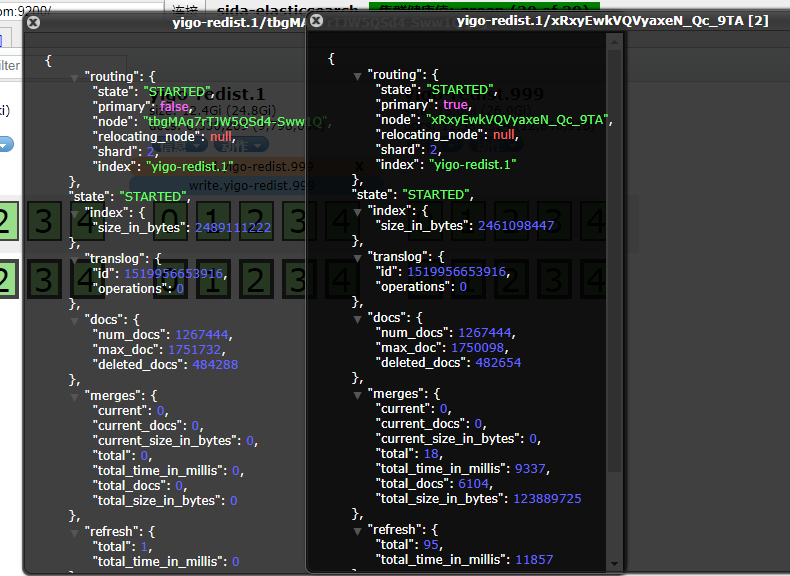The image size is (790, 576).
Task: Collapse "docs" section in left JSON window
Action: point(75,321)
